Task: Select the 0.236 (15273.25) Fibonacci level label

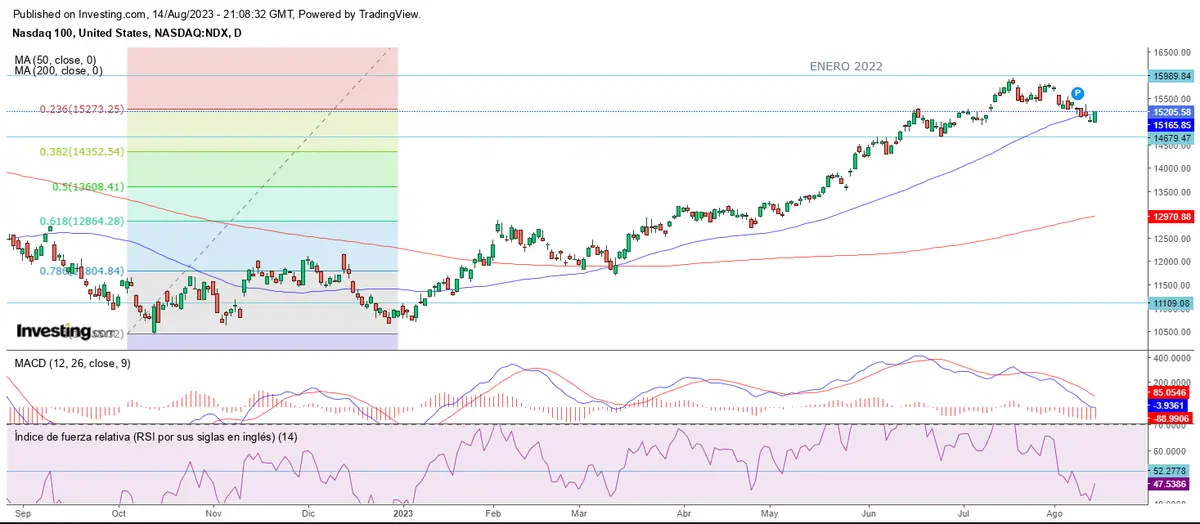Action: coord(82,109)
